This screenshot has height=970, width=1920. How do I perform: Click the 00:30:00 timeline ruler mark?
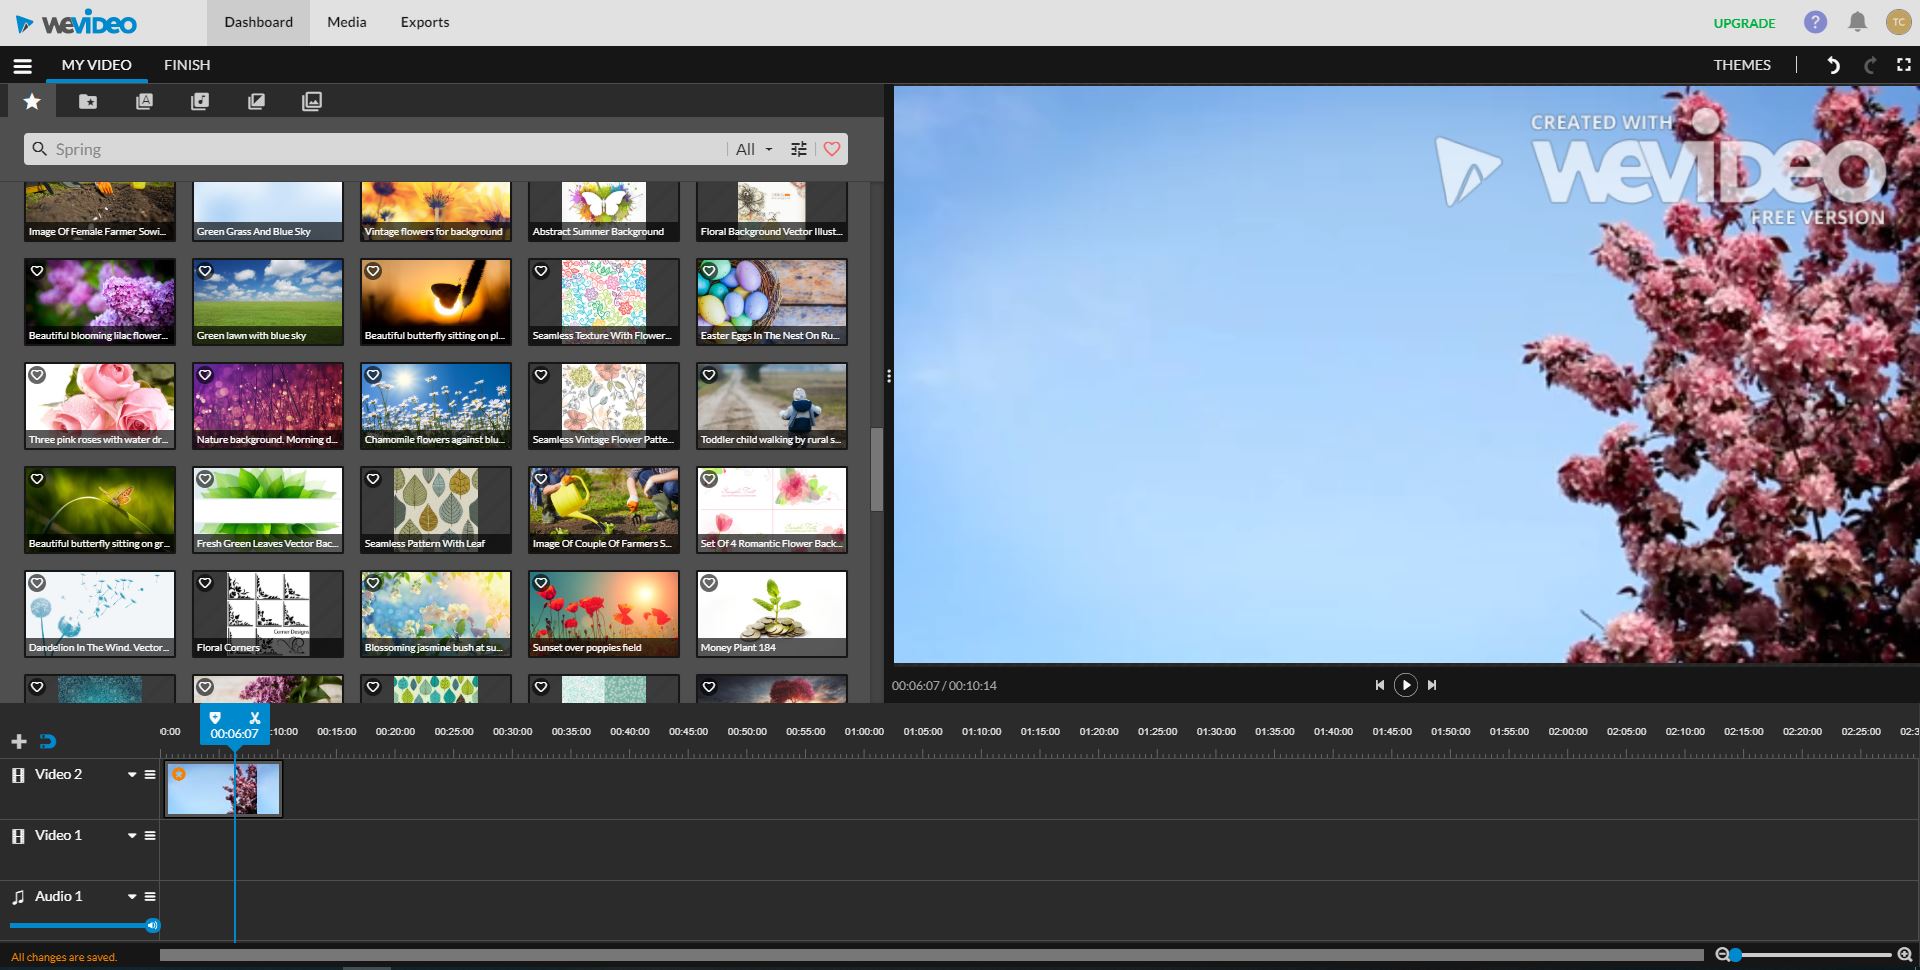[512, 732]
